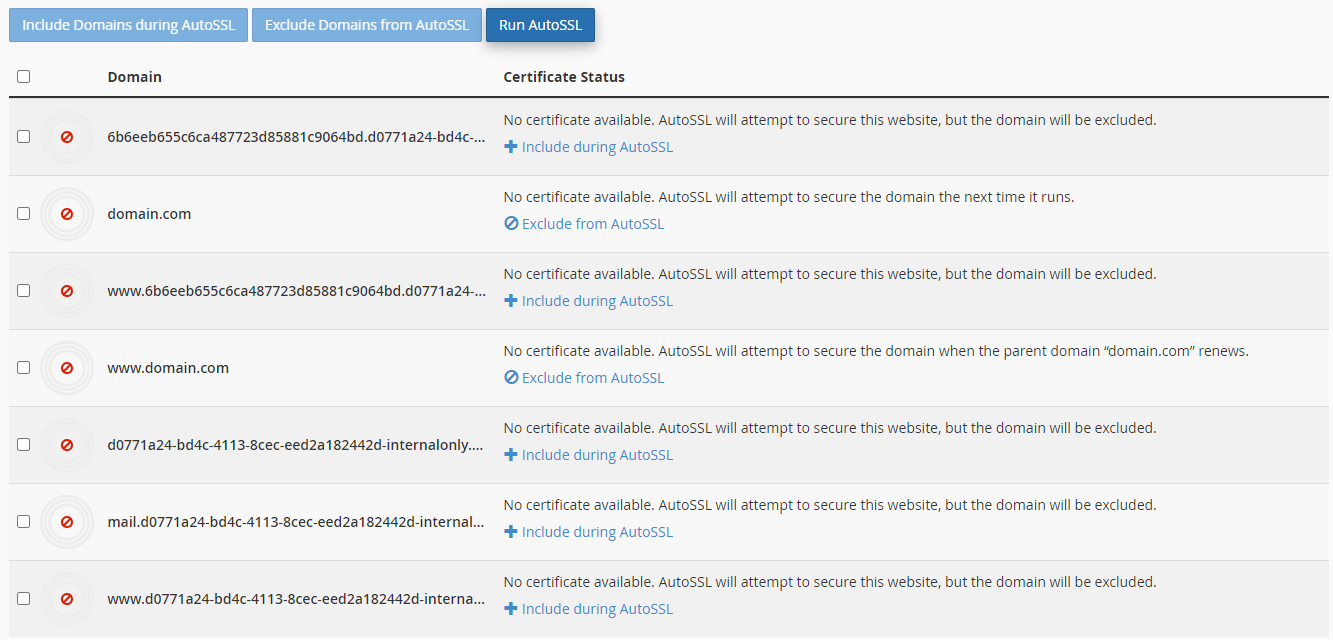Click the Certificate Status column header
The width and height of the screenshot is (1333, 640).
(x=563, y=76)
